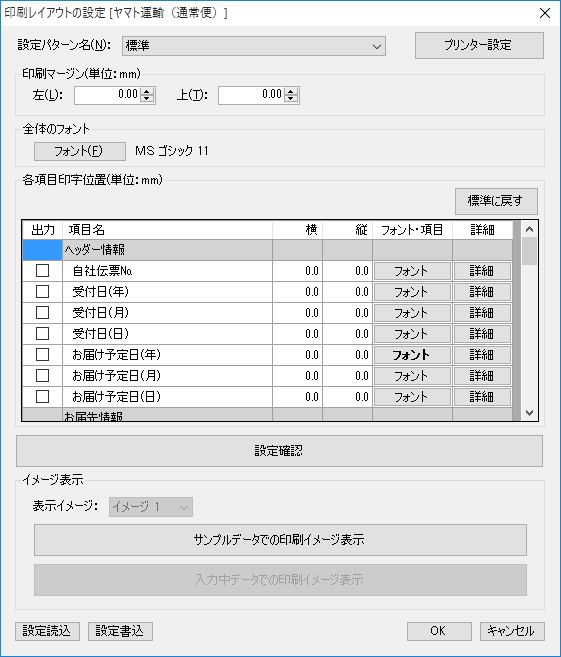Confirm the dialog with OK
The width and height of the screenshot is (561, 657).
439,631
